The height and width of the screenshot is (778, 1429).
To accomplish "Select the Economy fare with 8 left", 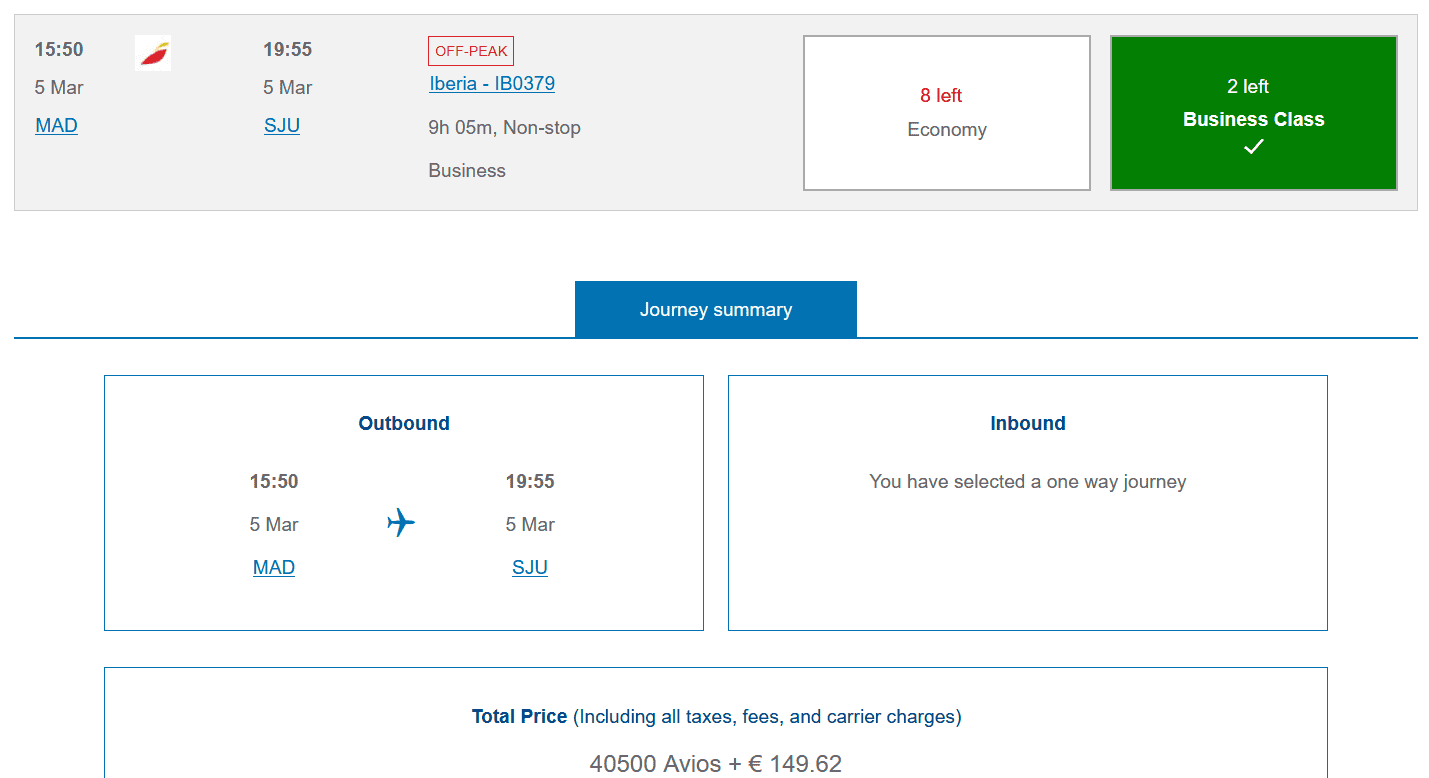I will [946, 113].
